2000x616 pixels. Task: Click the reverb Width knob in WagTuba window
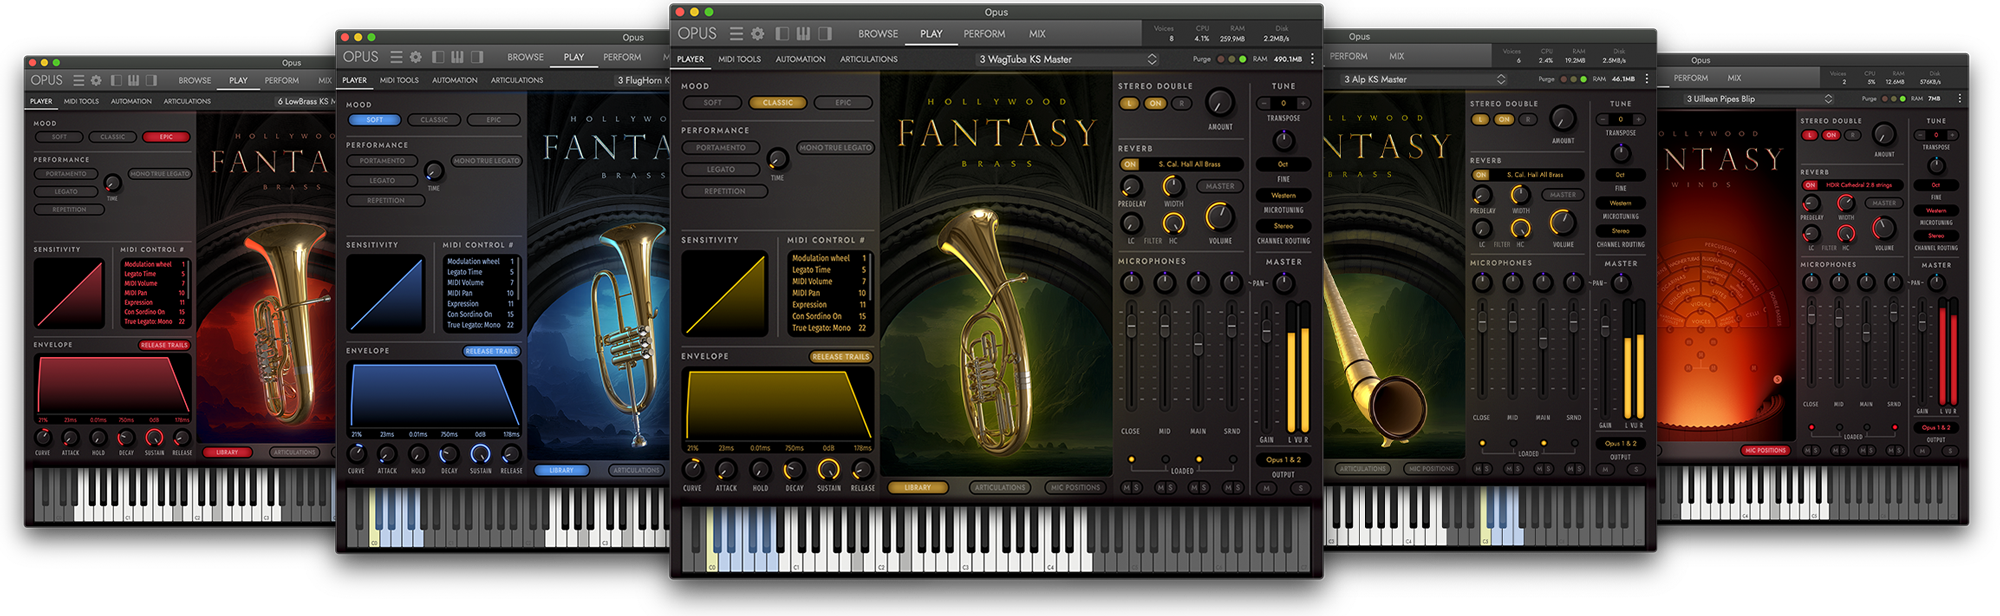(x=1173, y=187)
